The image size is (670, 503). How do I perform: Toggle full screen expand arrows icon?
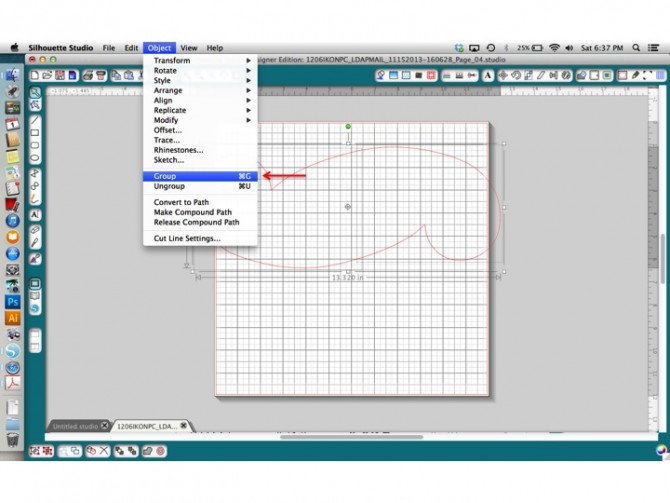click(648, 76)
